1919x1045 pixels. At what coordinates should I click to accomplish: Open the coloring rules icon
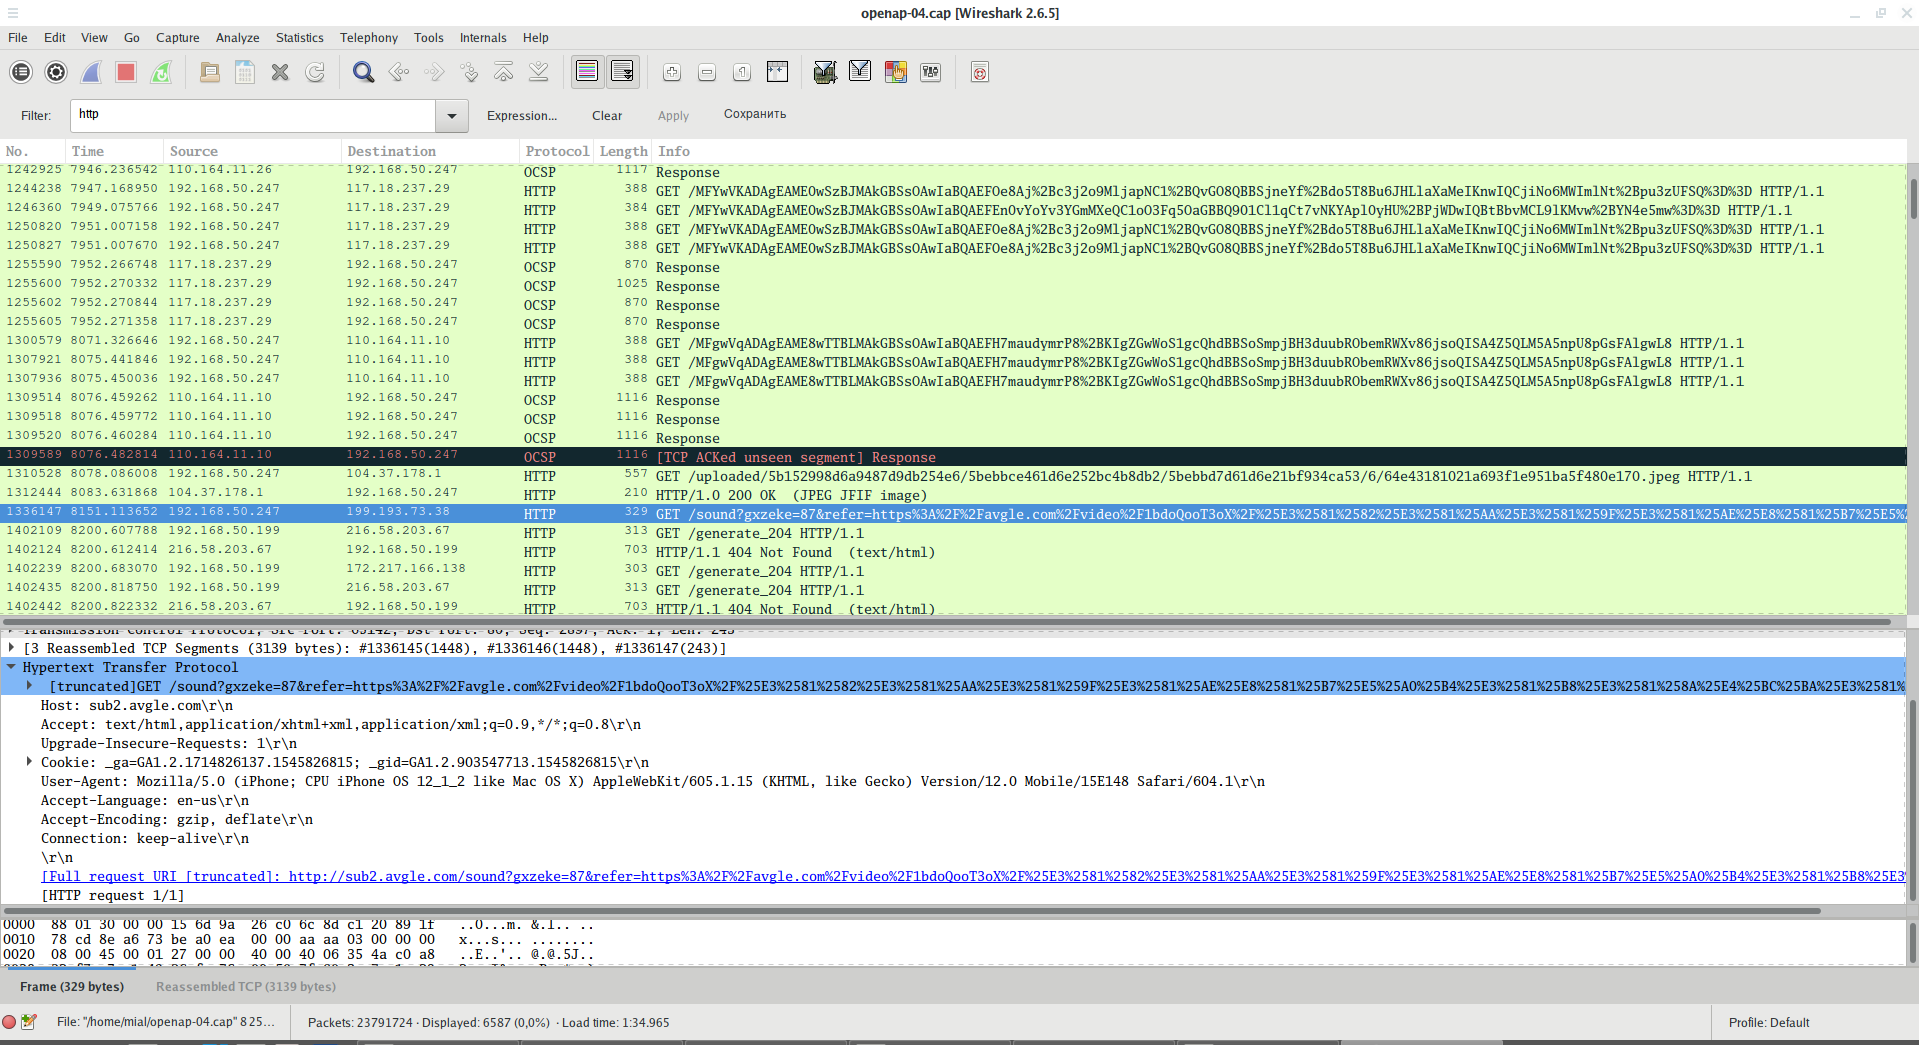[895, 72]
